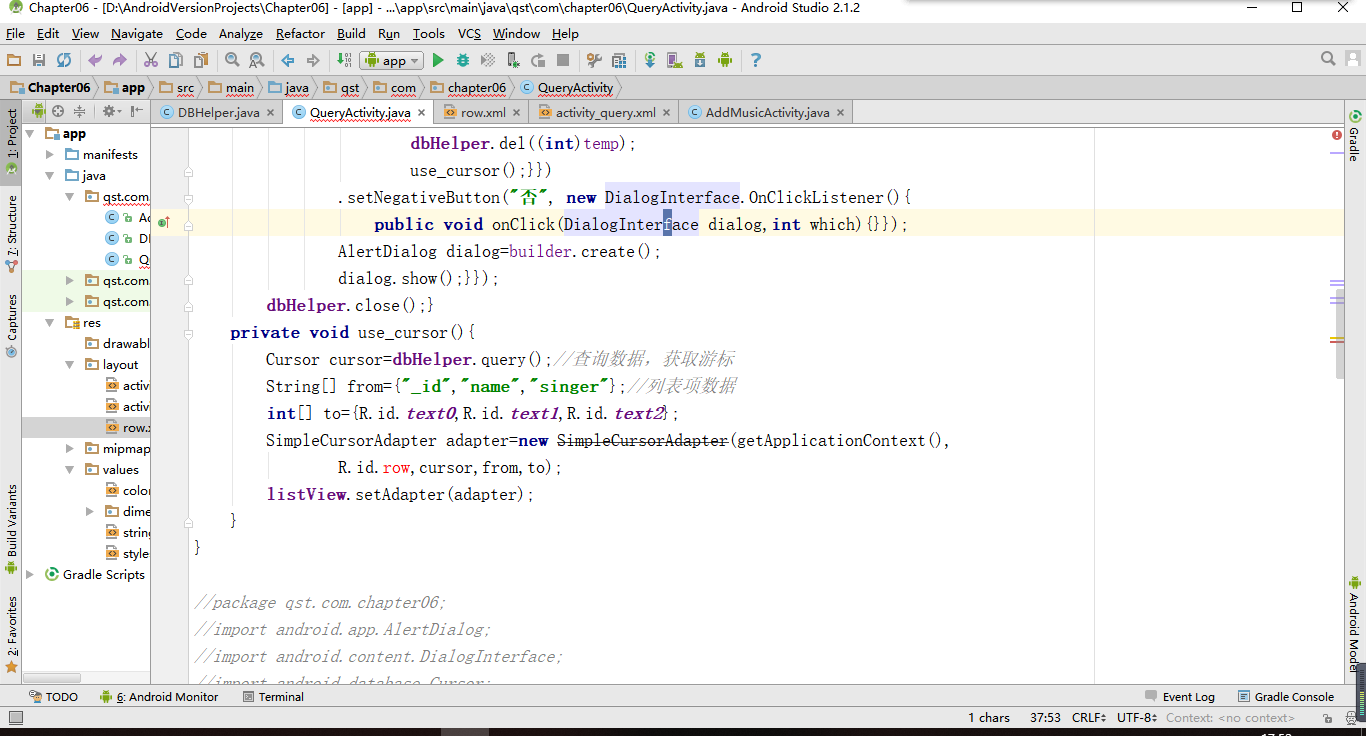Open the SDK Manager toolbar icon
The height and width of the screenshot is (736, 1366).
699,59
